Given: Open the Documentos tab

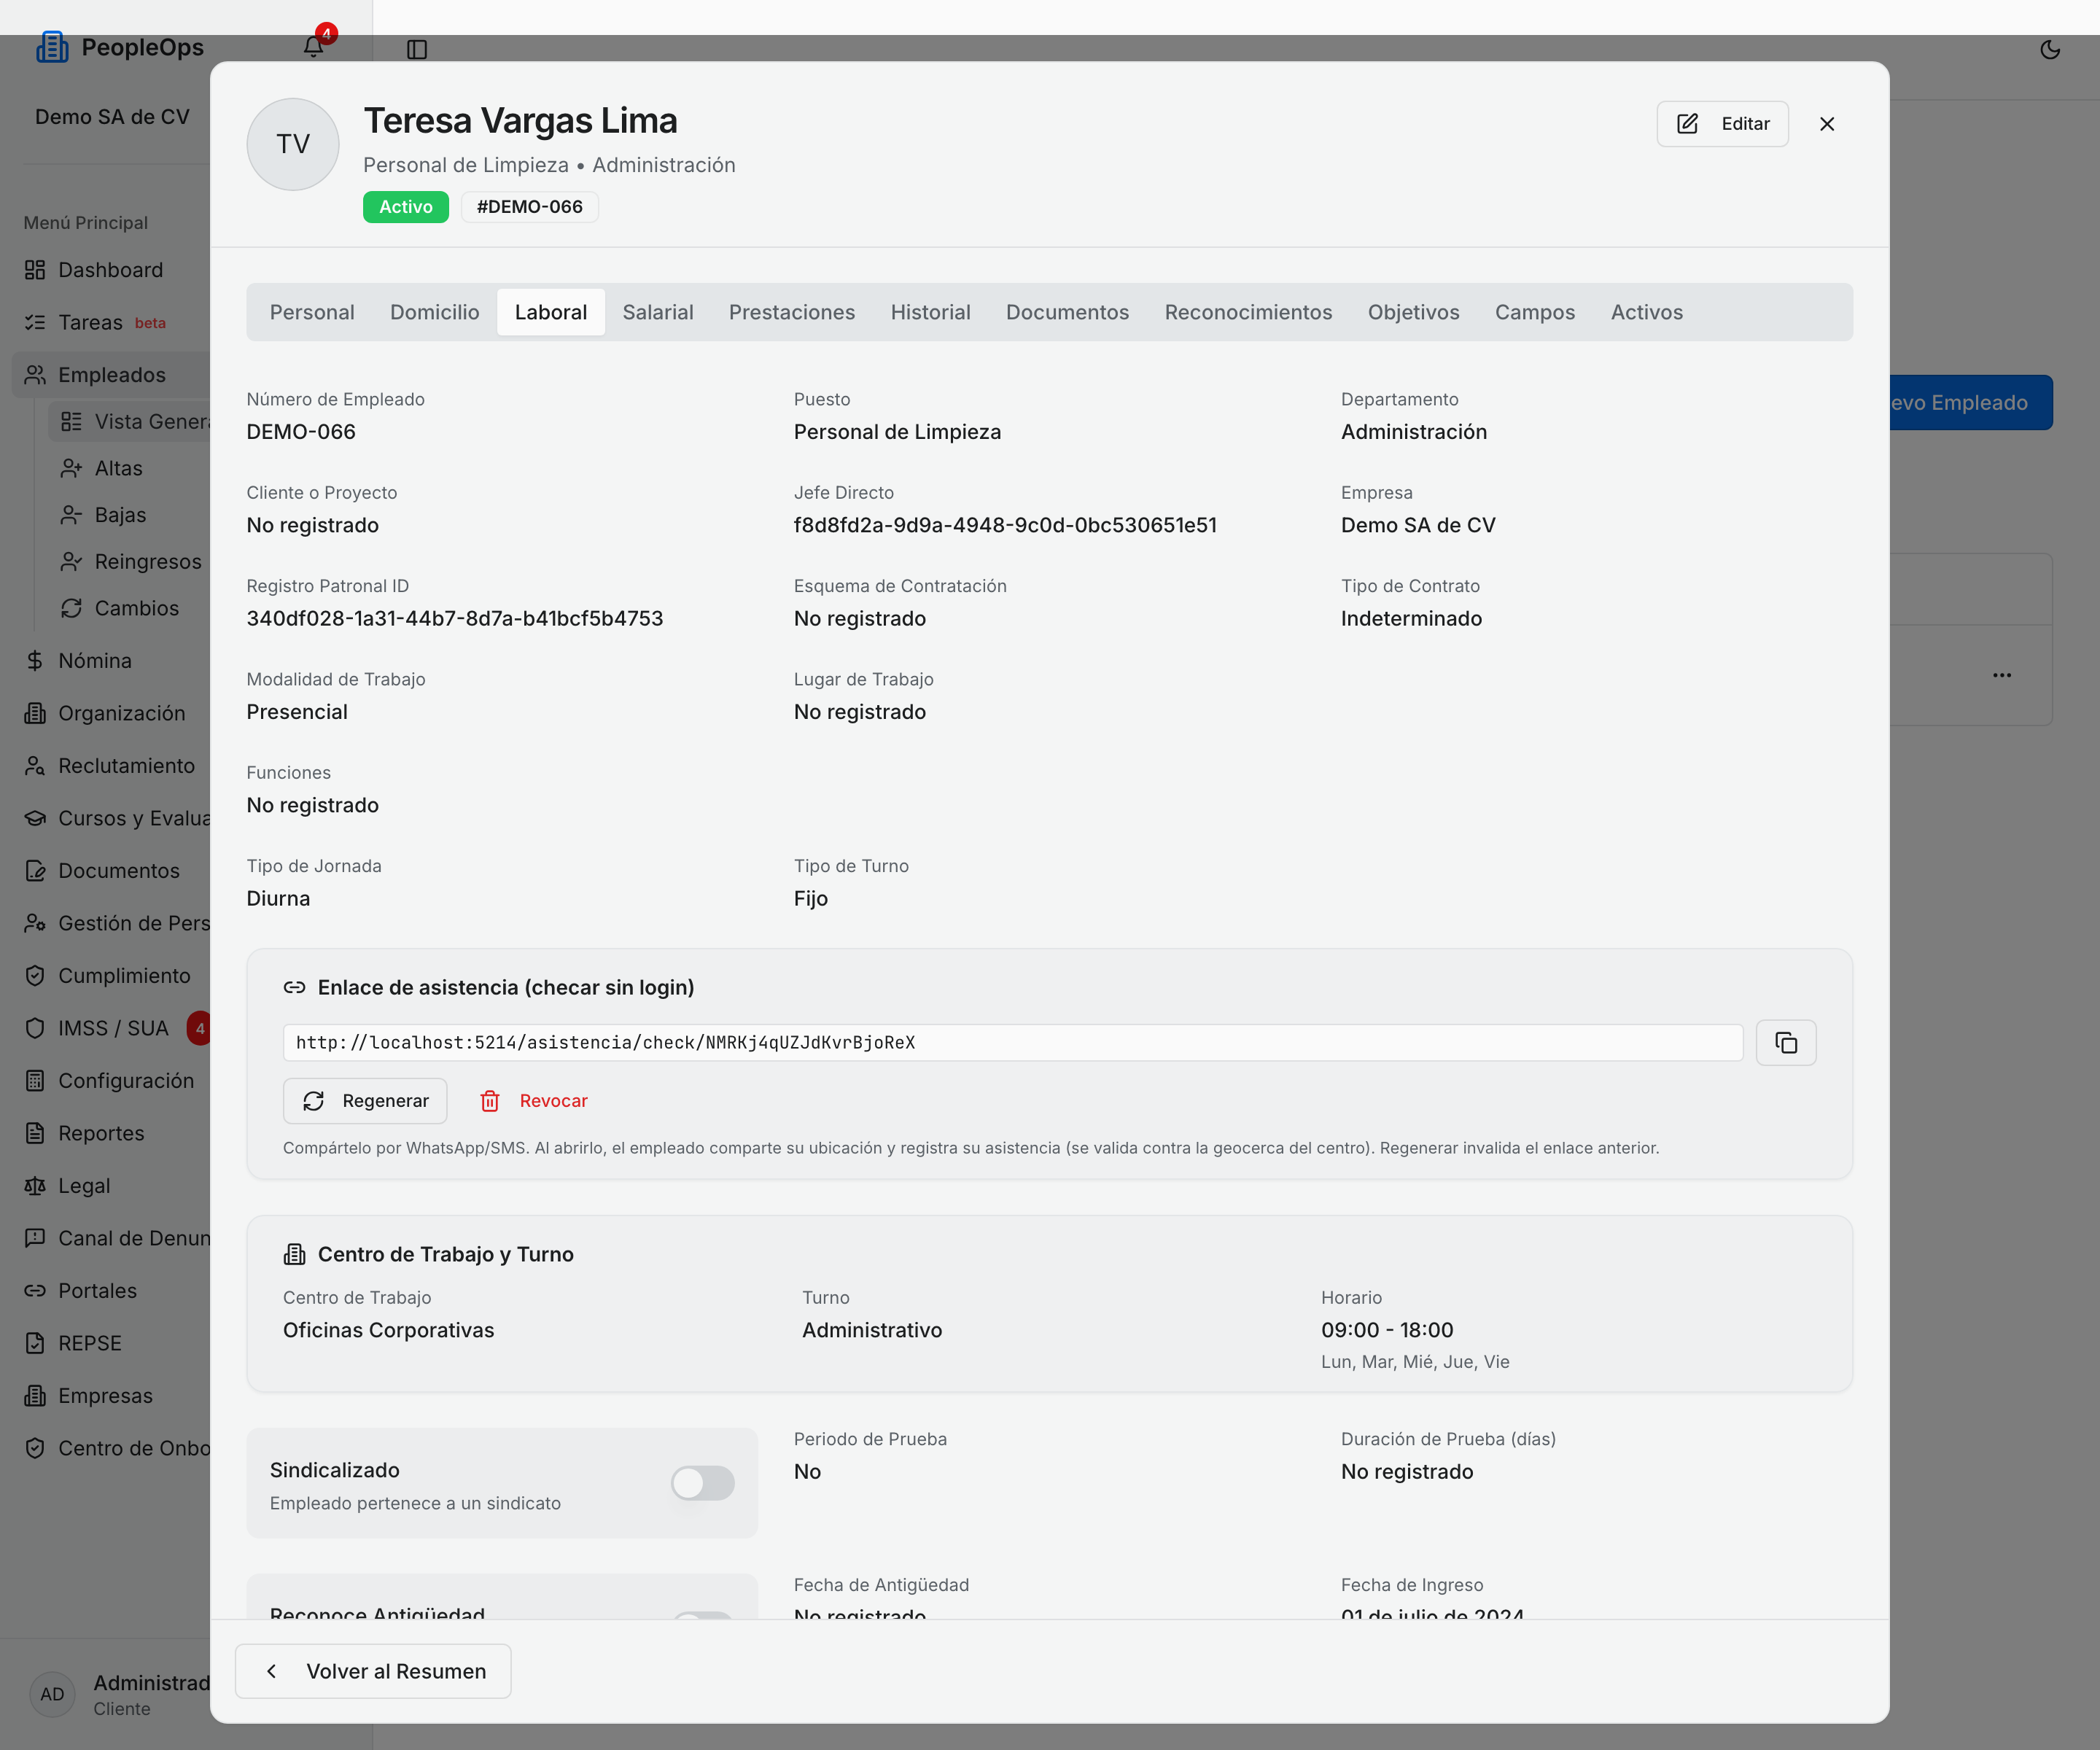Looking at the screenshot, I should 1067,312.
